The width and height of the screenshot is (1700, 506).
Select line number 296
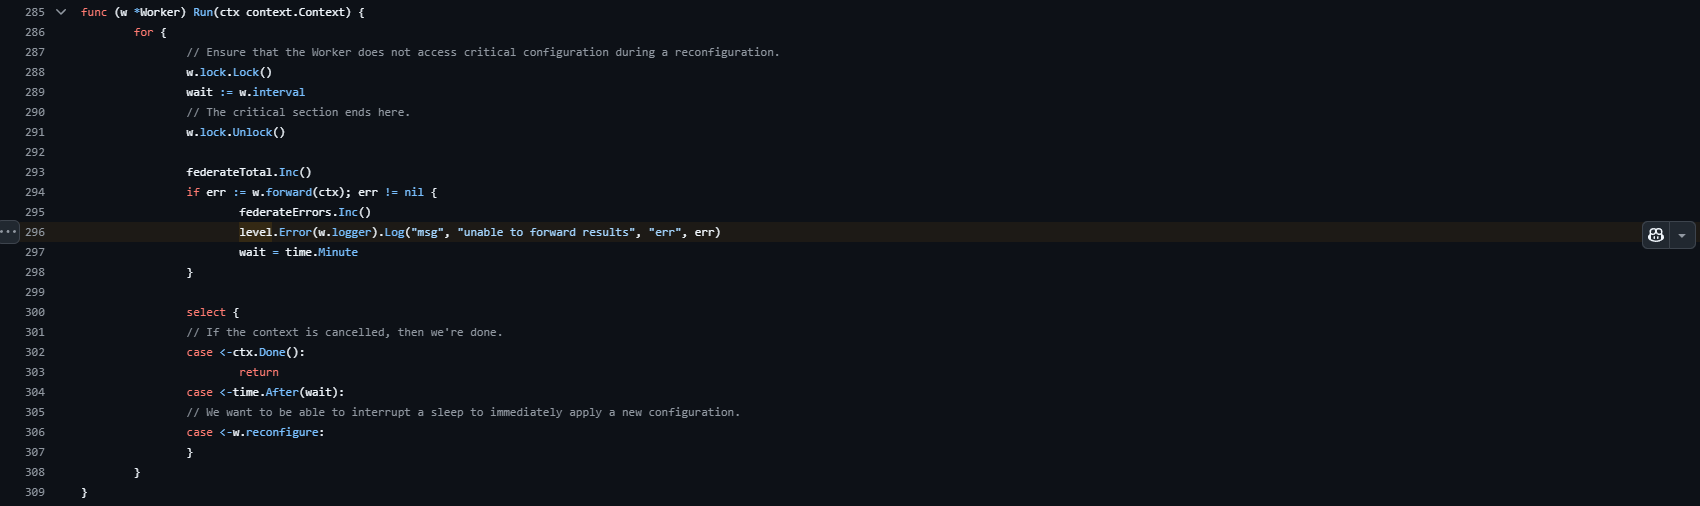(35, 232)
